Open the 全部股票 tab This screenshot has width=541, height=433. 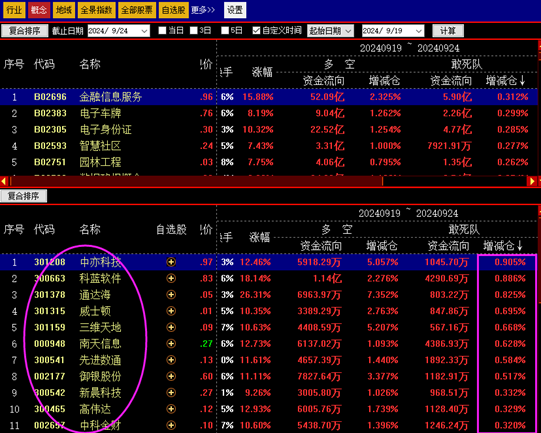tap(137, 10)
